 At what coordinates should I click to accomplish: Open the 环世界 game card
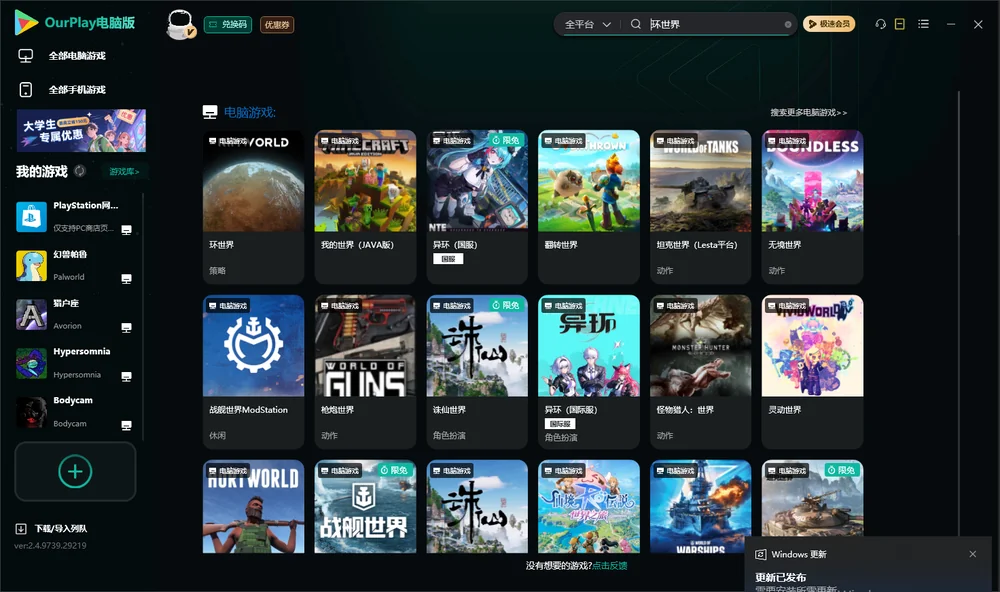click(x=253, y=207)
